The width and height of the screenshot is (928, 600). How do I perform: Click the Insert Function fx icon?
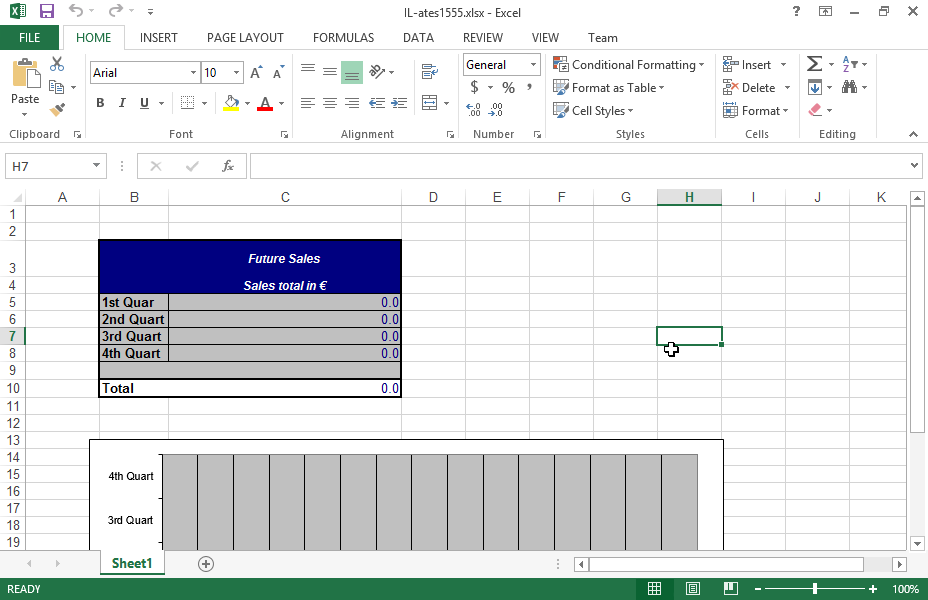click(228, 166)
